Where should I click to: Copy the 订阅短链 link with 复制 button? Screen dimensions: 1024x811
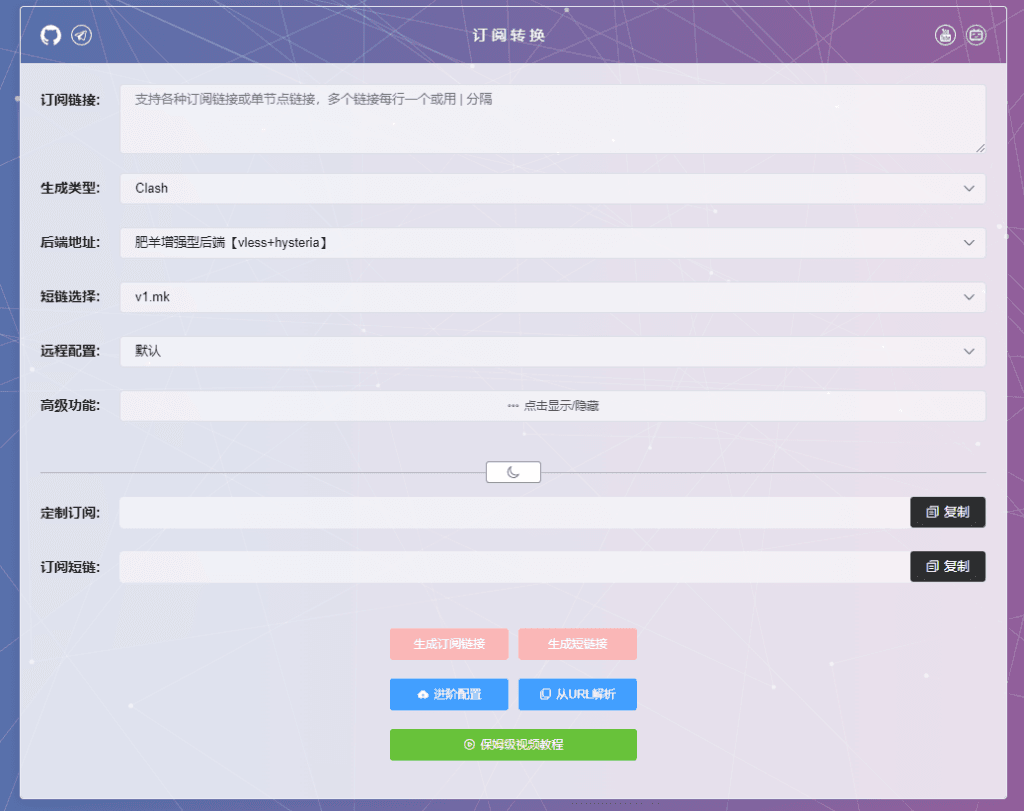(x=947, y=566)
